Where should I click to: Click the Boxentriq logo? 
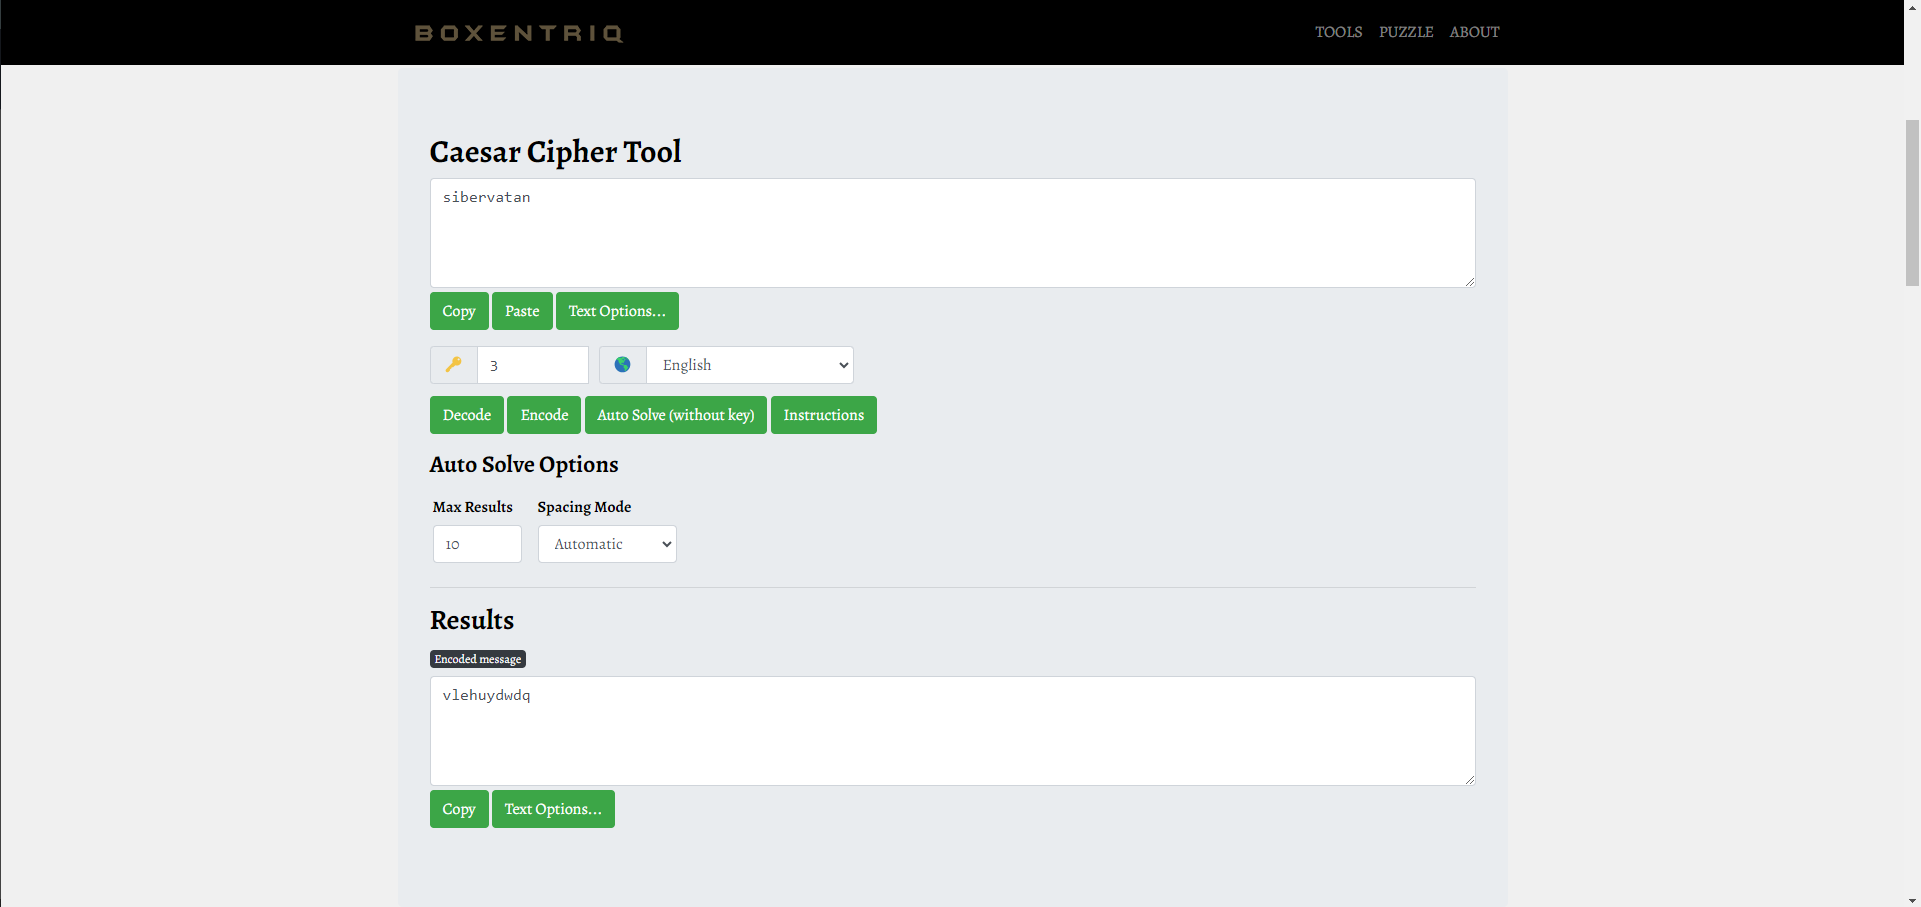click(519, 33)
